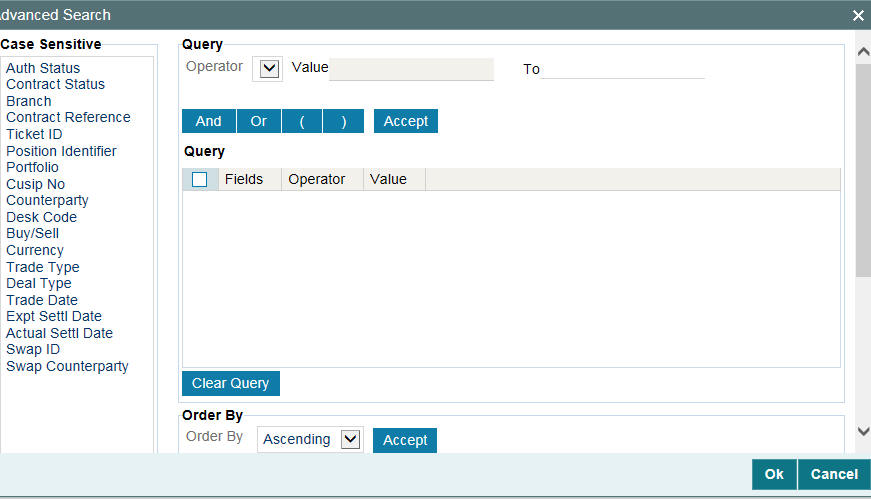
Task: Insert an opening parenthesis
Action: pyautogui.click(x=302, y=121)
